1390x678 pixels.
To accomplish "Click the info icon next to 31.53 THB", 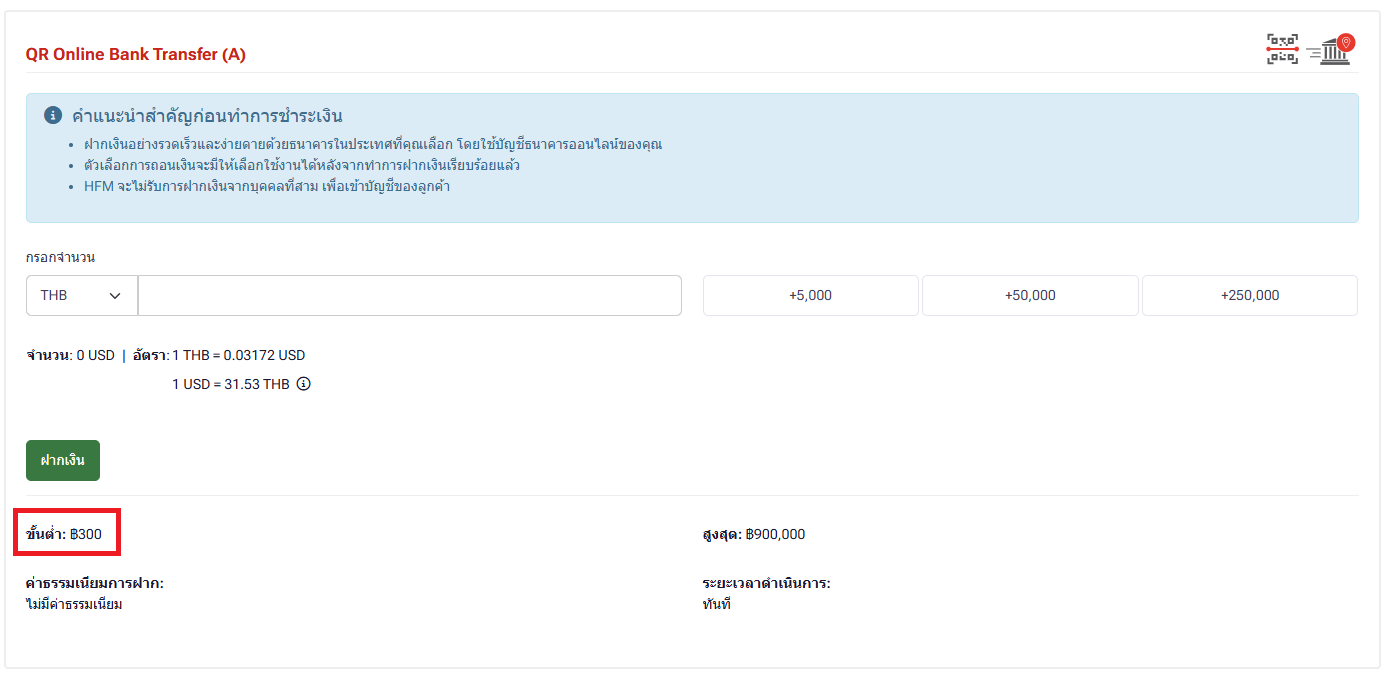I will (304, 384).
